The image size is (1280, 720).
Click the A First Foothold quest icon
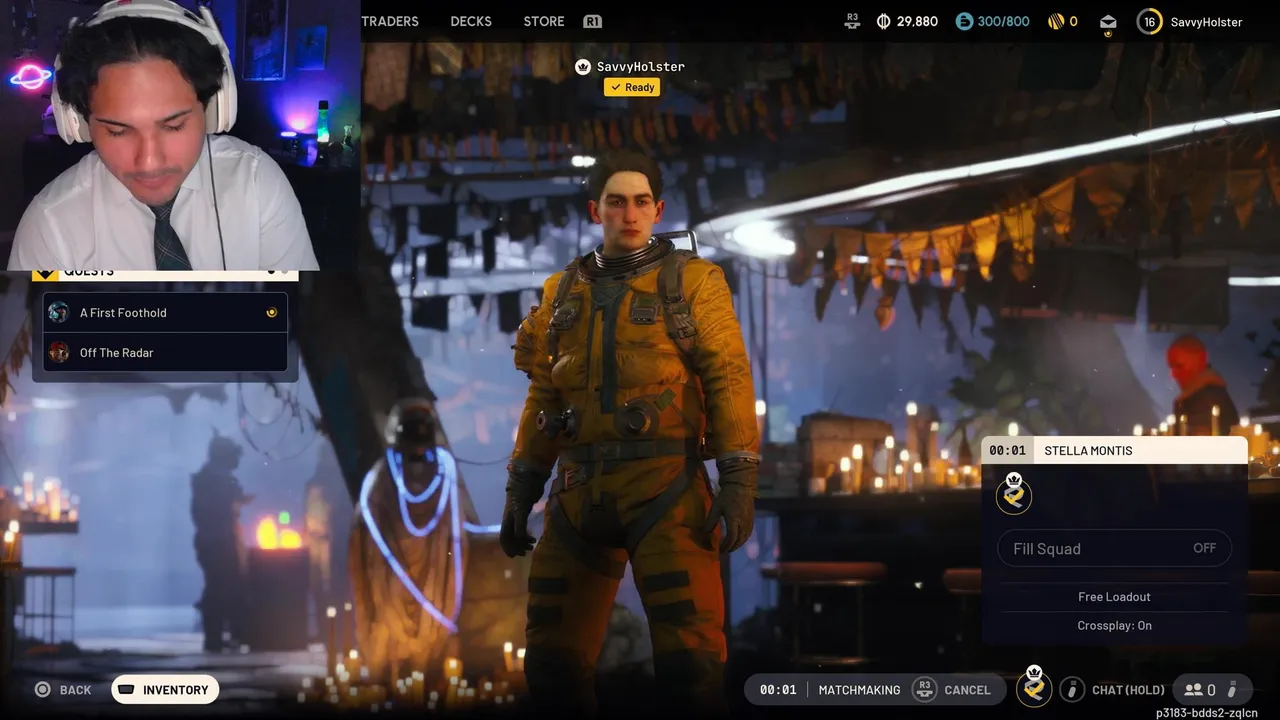click(x=59, y=312)
